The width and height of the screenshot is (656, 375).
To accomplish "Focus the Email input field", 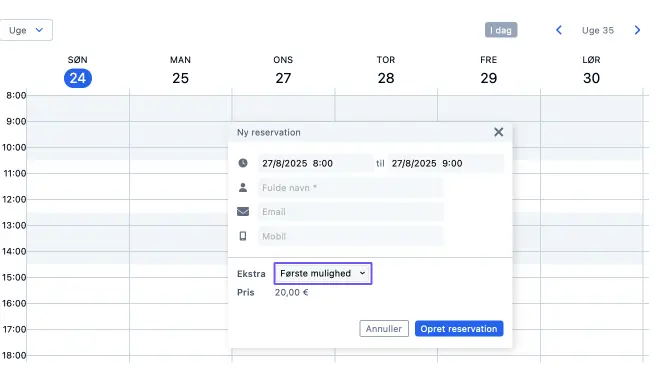I will point(351,212).
